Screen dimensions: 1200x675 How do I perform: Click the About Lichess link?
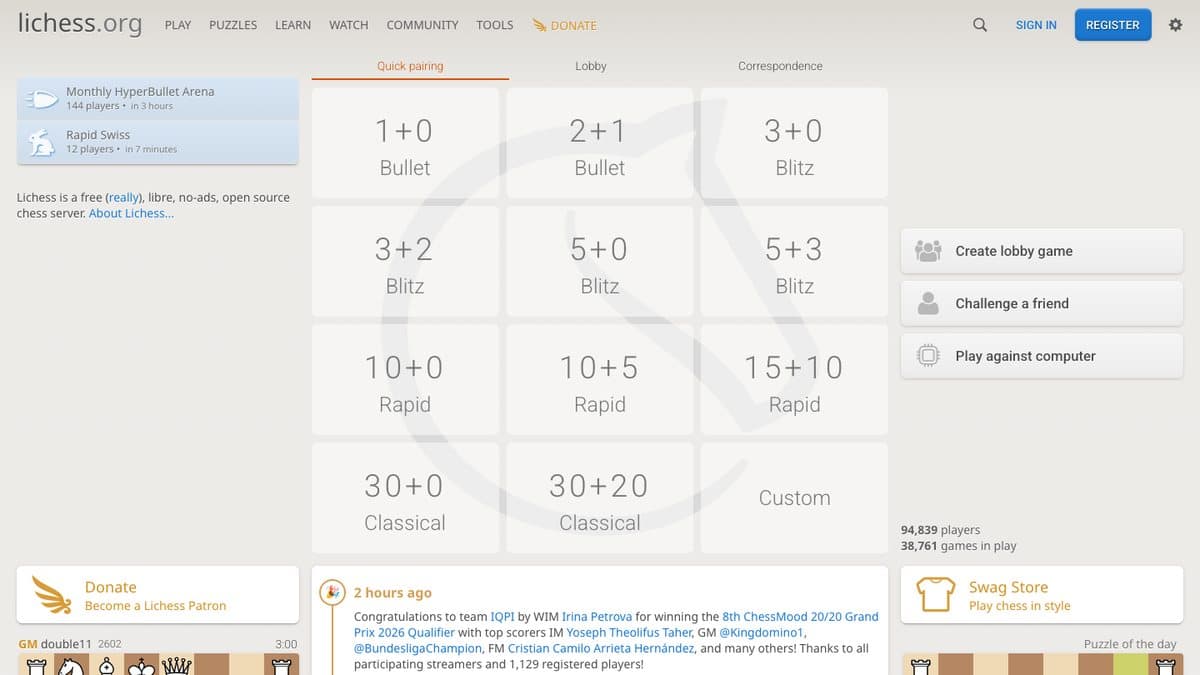131,213
